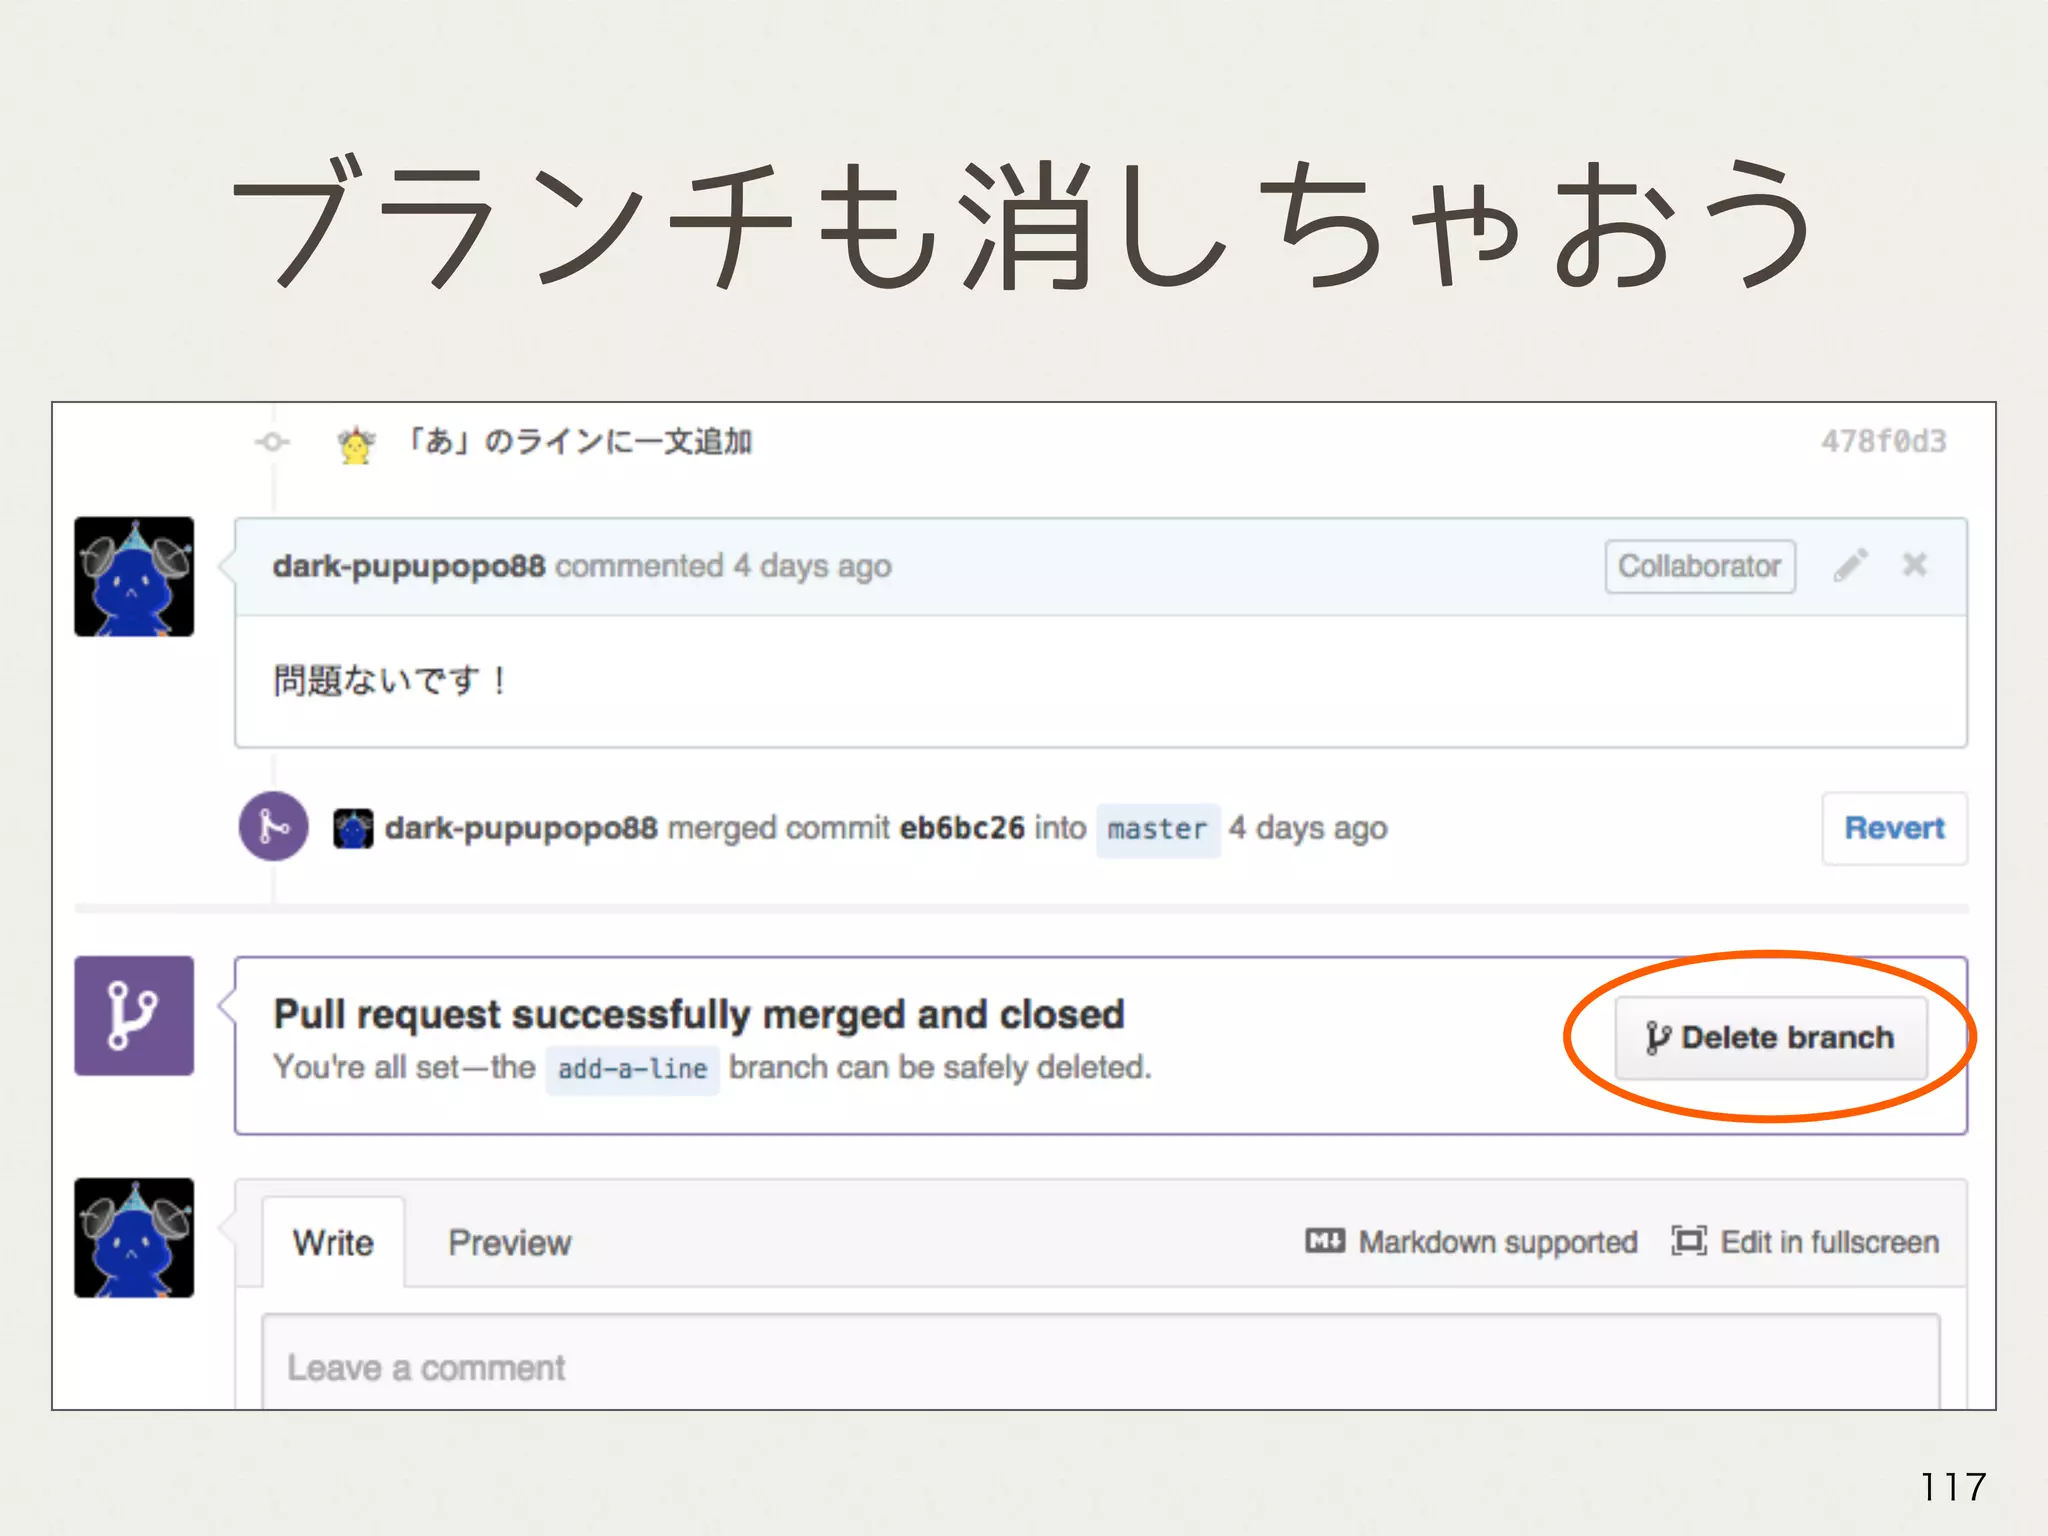Open merged commit eb6bc26 link

962,828
